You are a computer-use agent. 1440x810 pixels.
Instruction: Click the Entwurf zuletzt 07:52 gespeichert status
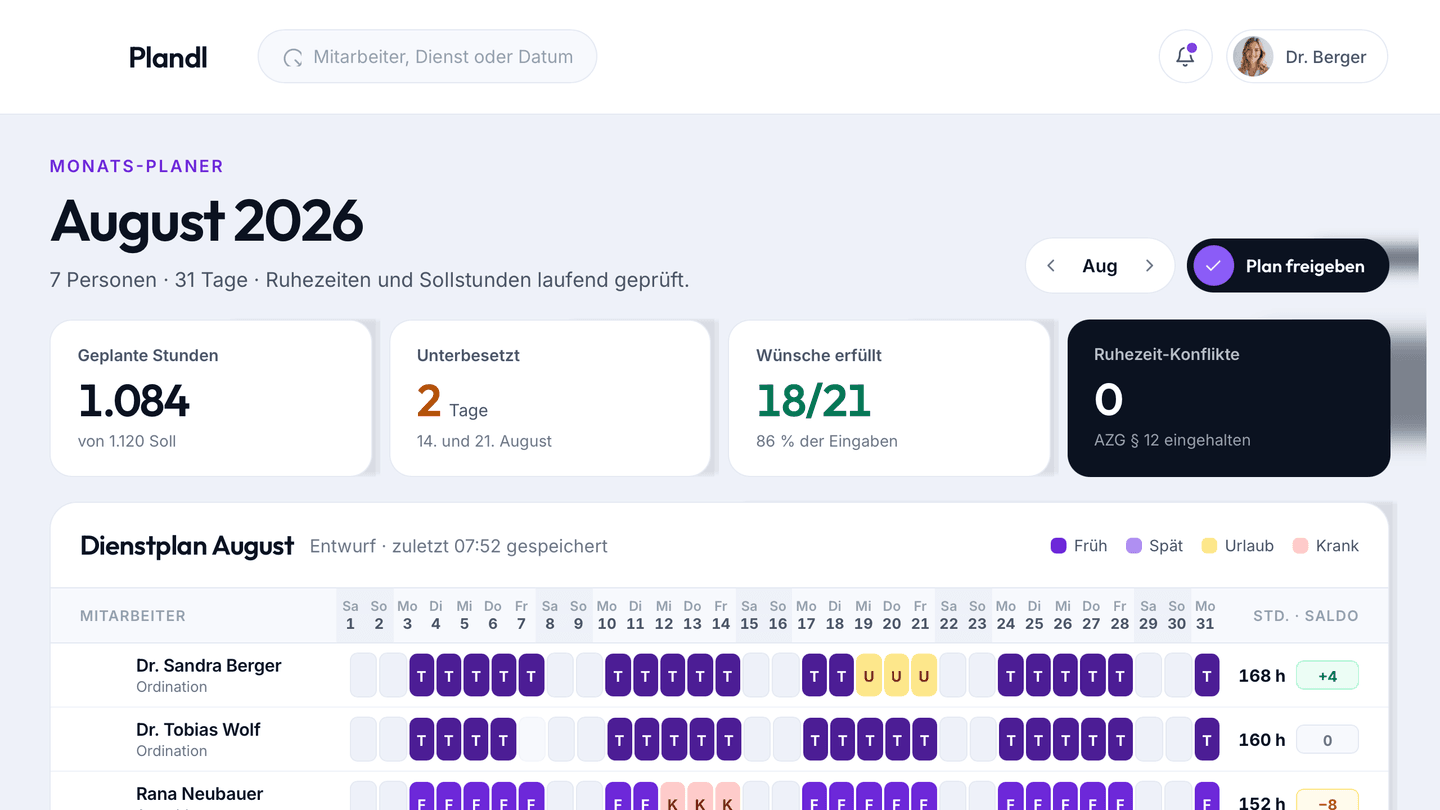click(459, 546)
